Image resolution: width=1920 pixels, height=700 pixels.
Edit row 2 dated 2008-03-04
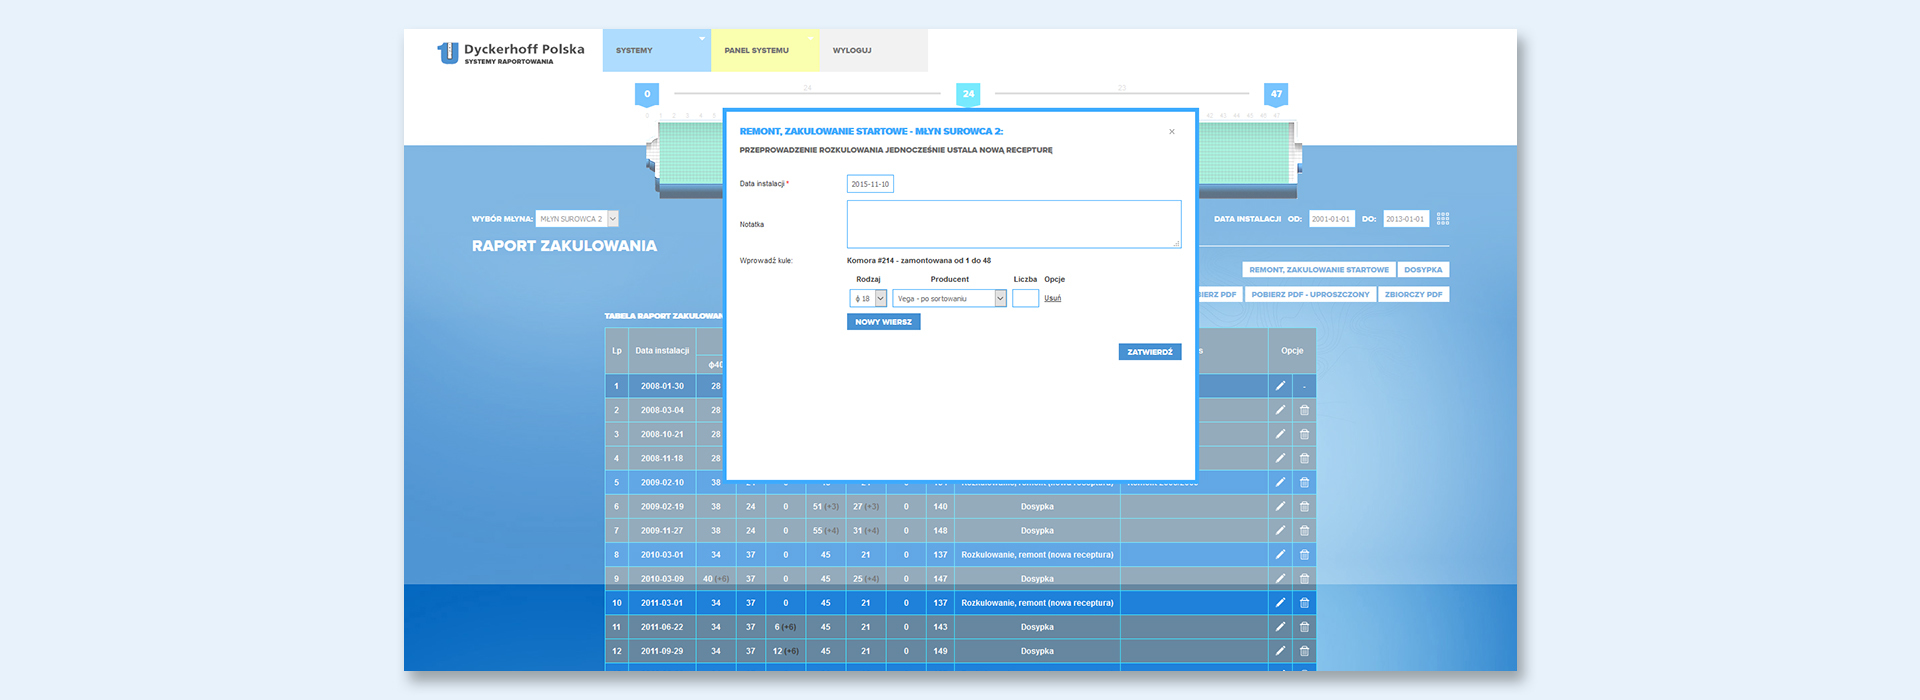(1280, 410)
